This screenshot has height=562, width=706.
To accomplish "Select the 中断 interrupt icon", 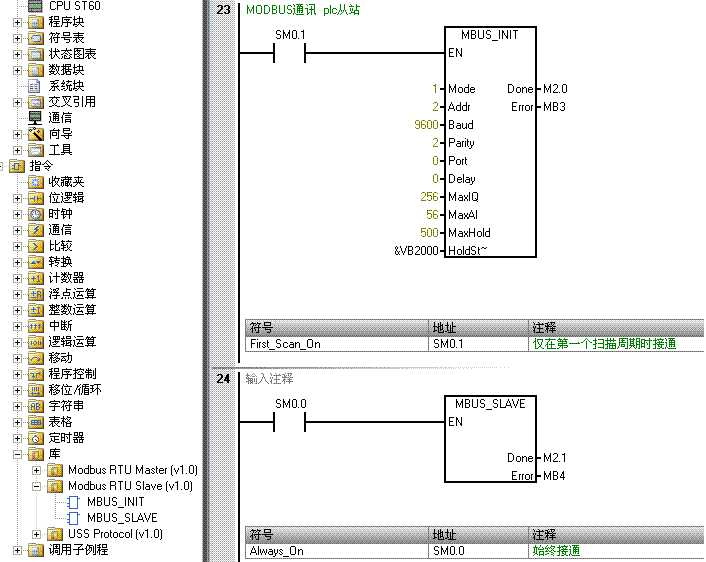I will [36, 326].
